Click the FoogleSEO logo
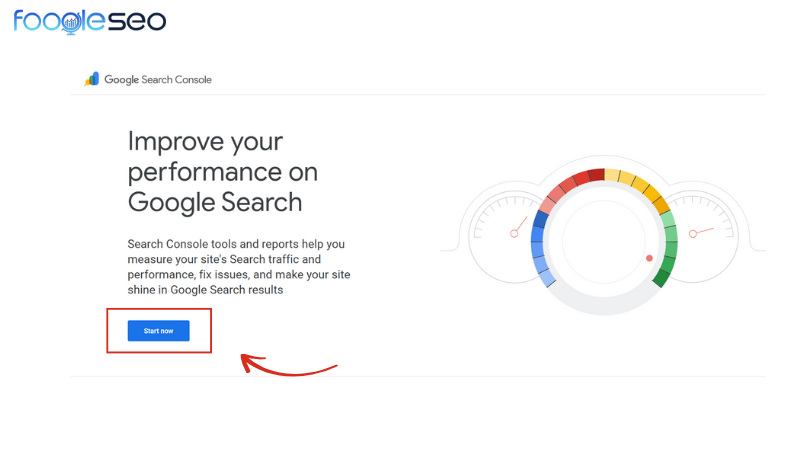The height and width of the screenshot is (450, 800). [x=90, y=20]
